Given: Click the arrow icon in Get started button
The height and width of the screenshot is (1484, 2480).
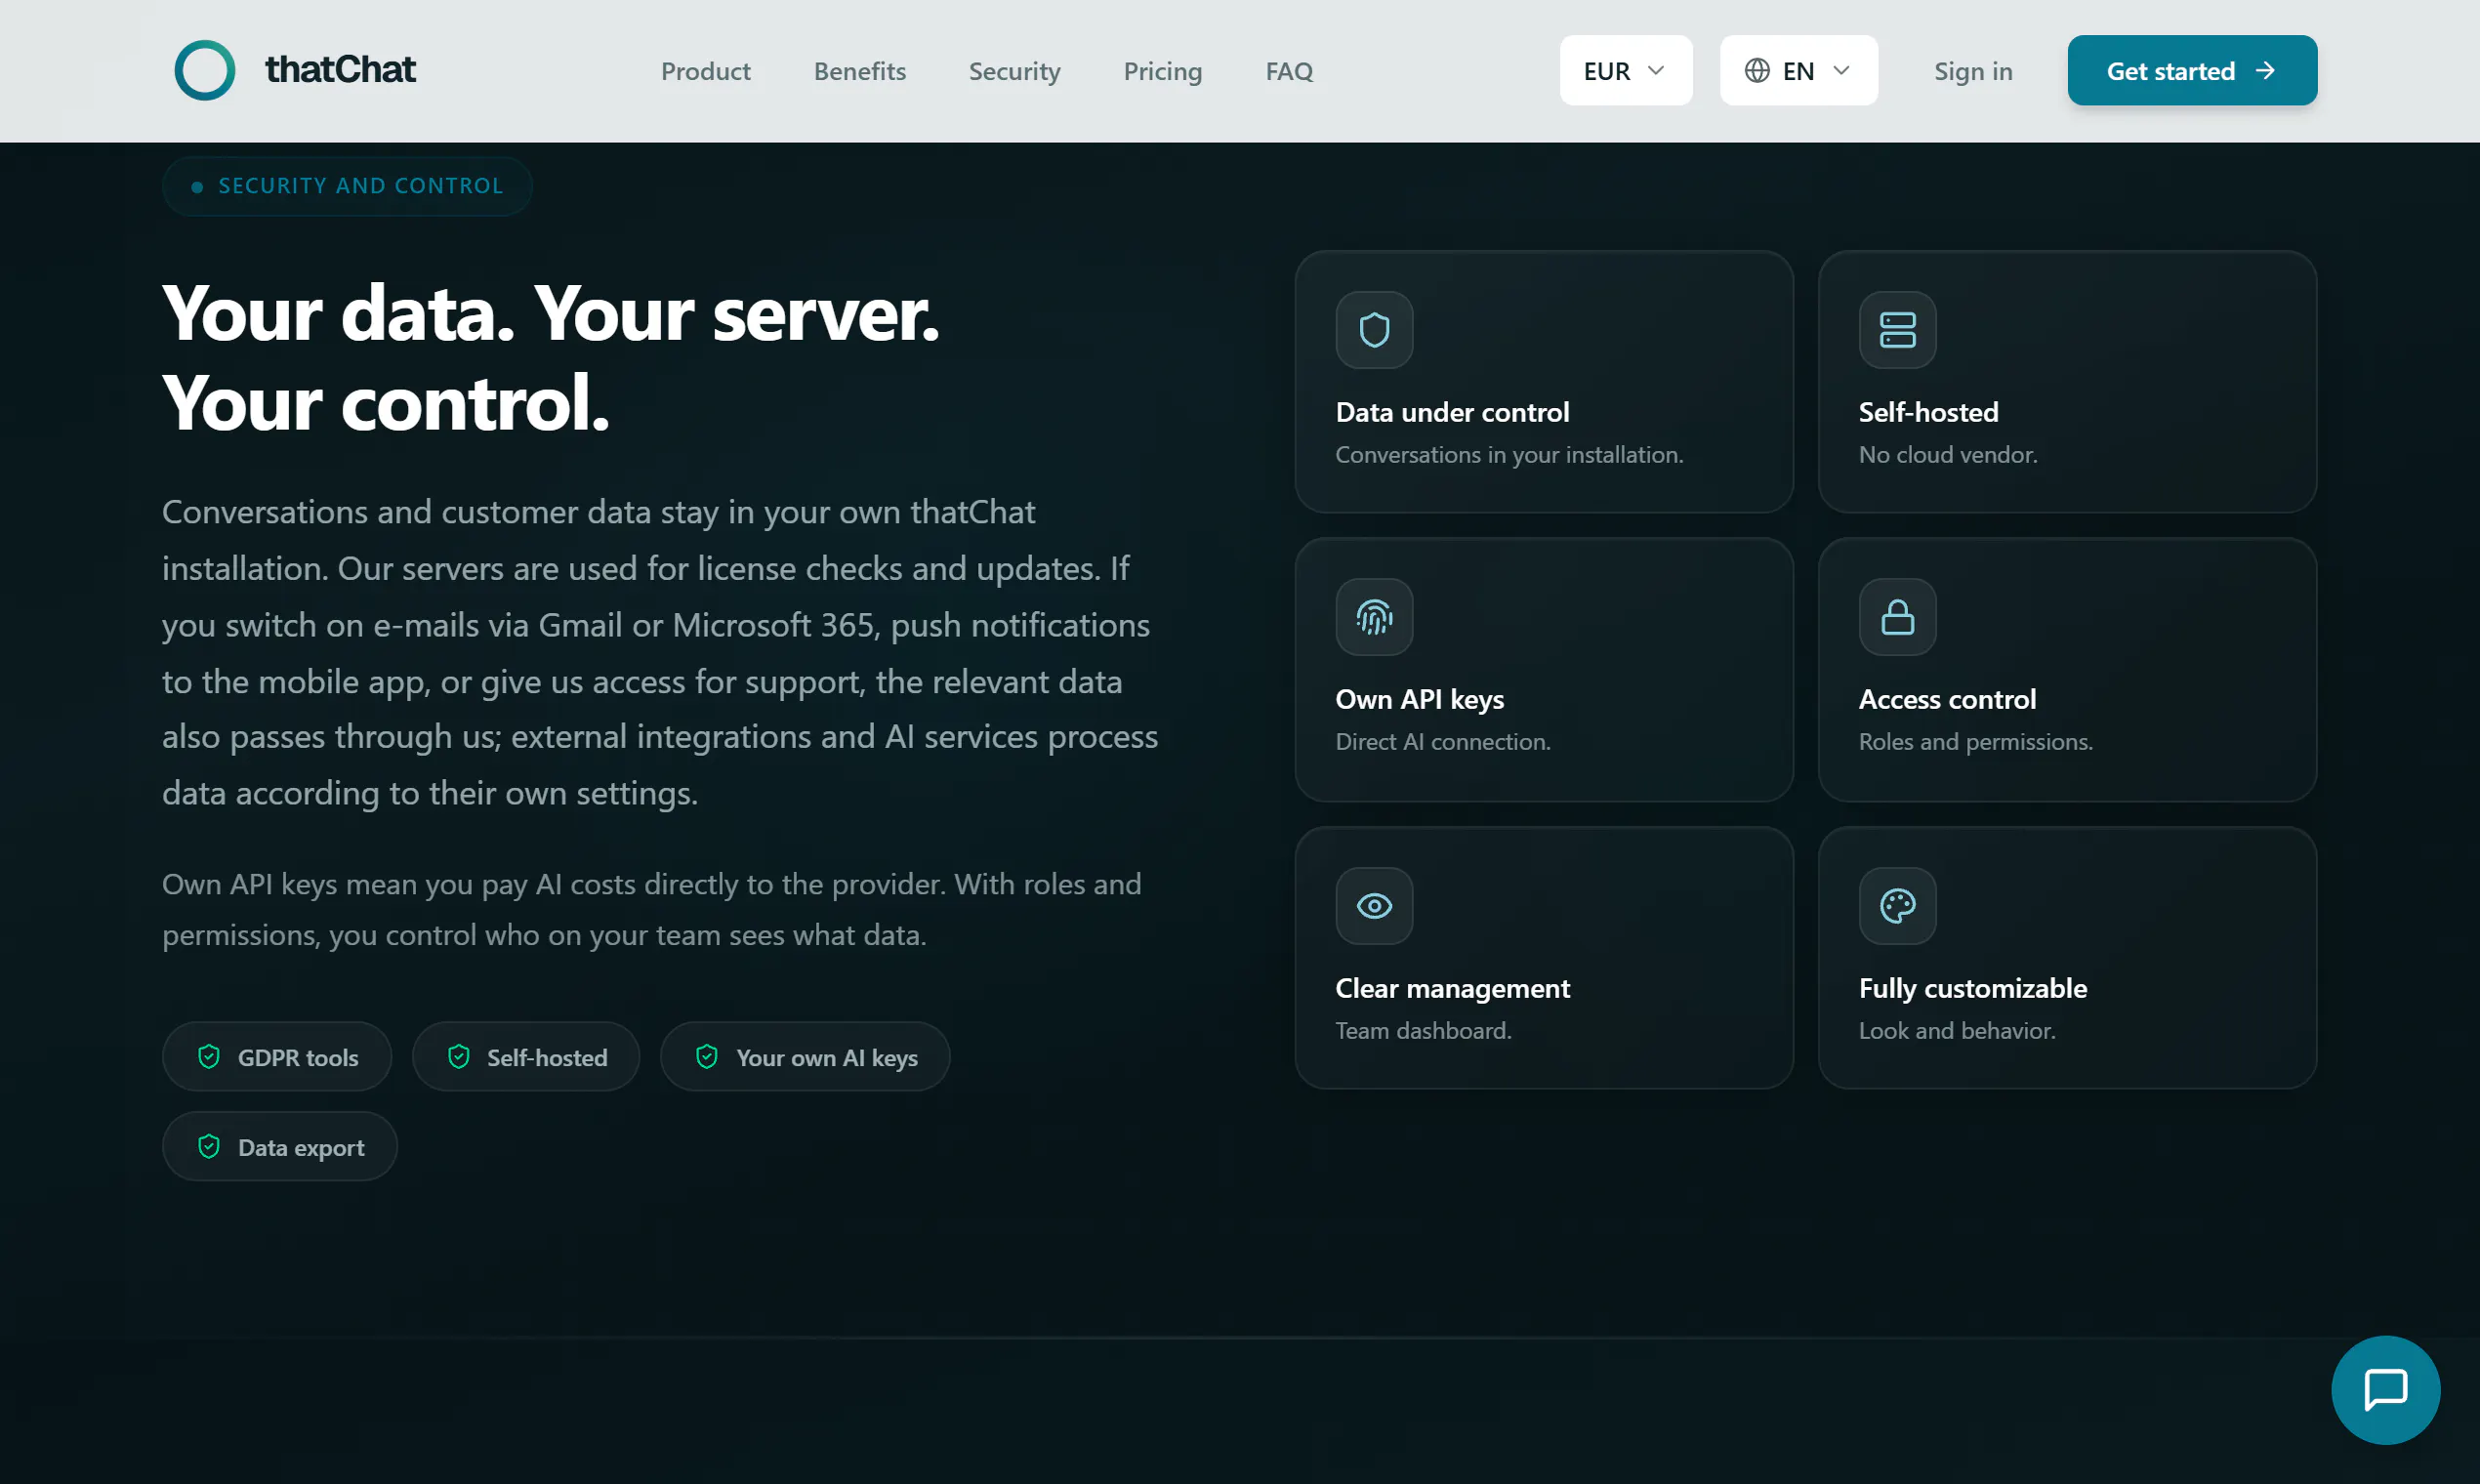Looking at the screenshot, I should (2266, 71).
